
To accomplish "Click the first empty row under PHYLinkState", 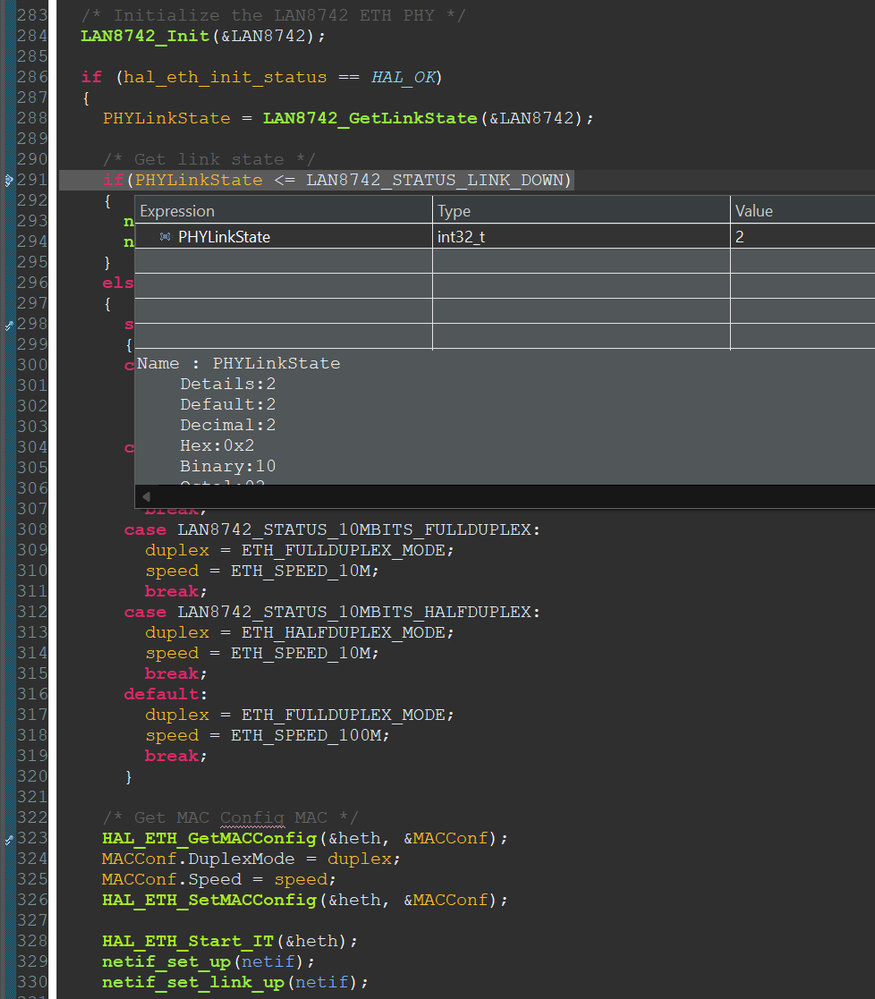I will pyautogui.click(x=283, y=262).
